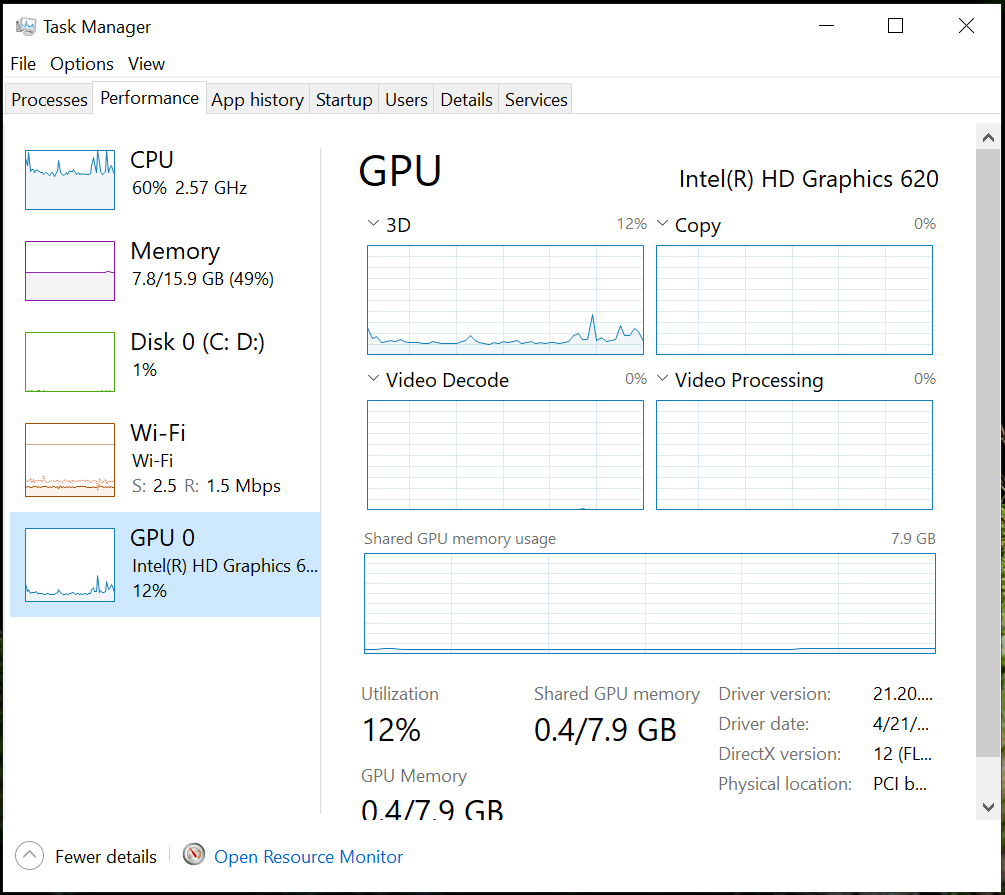
Task: Select the Disk 0 thumbnail graph
Action: [70, 362]
